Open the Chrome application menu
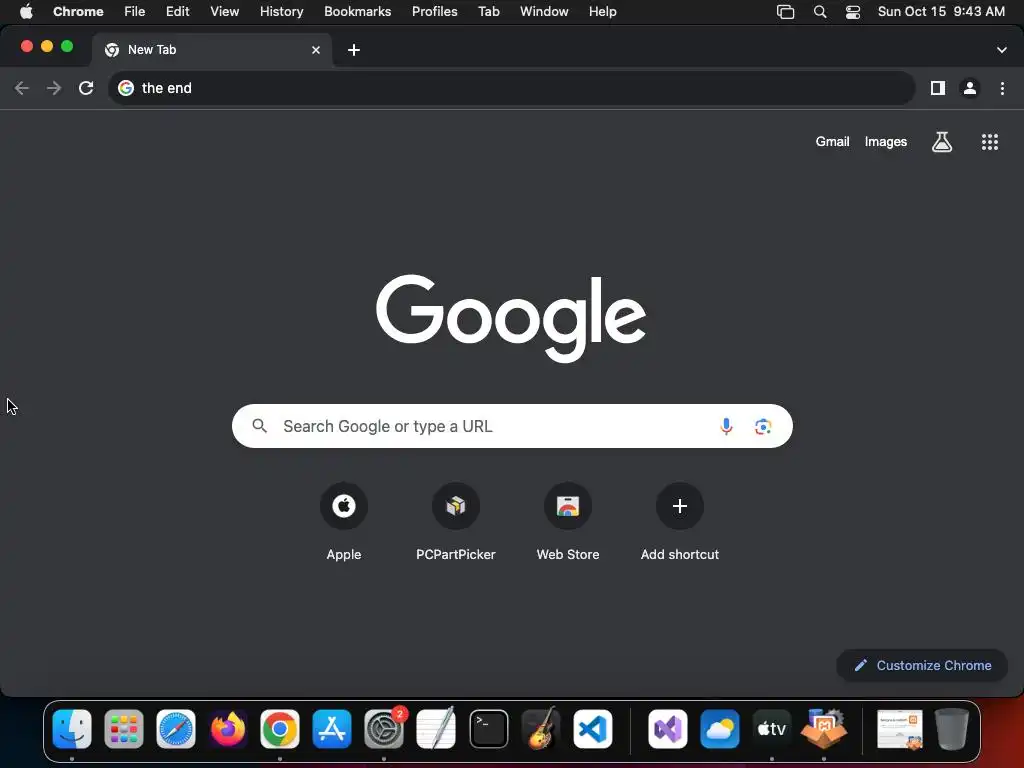Screen dimensions: 1024x768 click(78, 11)
